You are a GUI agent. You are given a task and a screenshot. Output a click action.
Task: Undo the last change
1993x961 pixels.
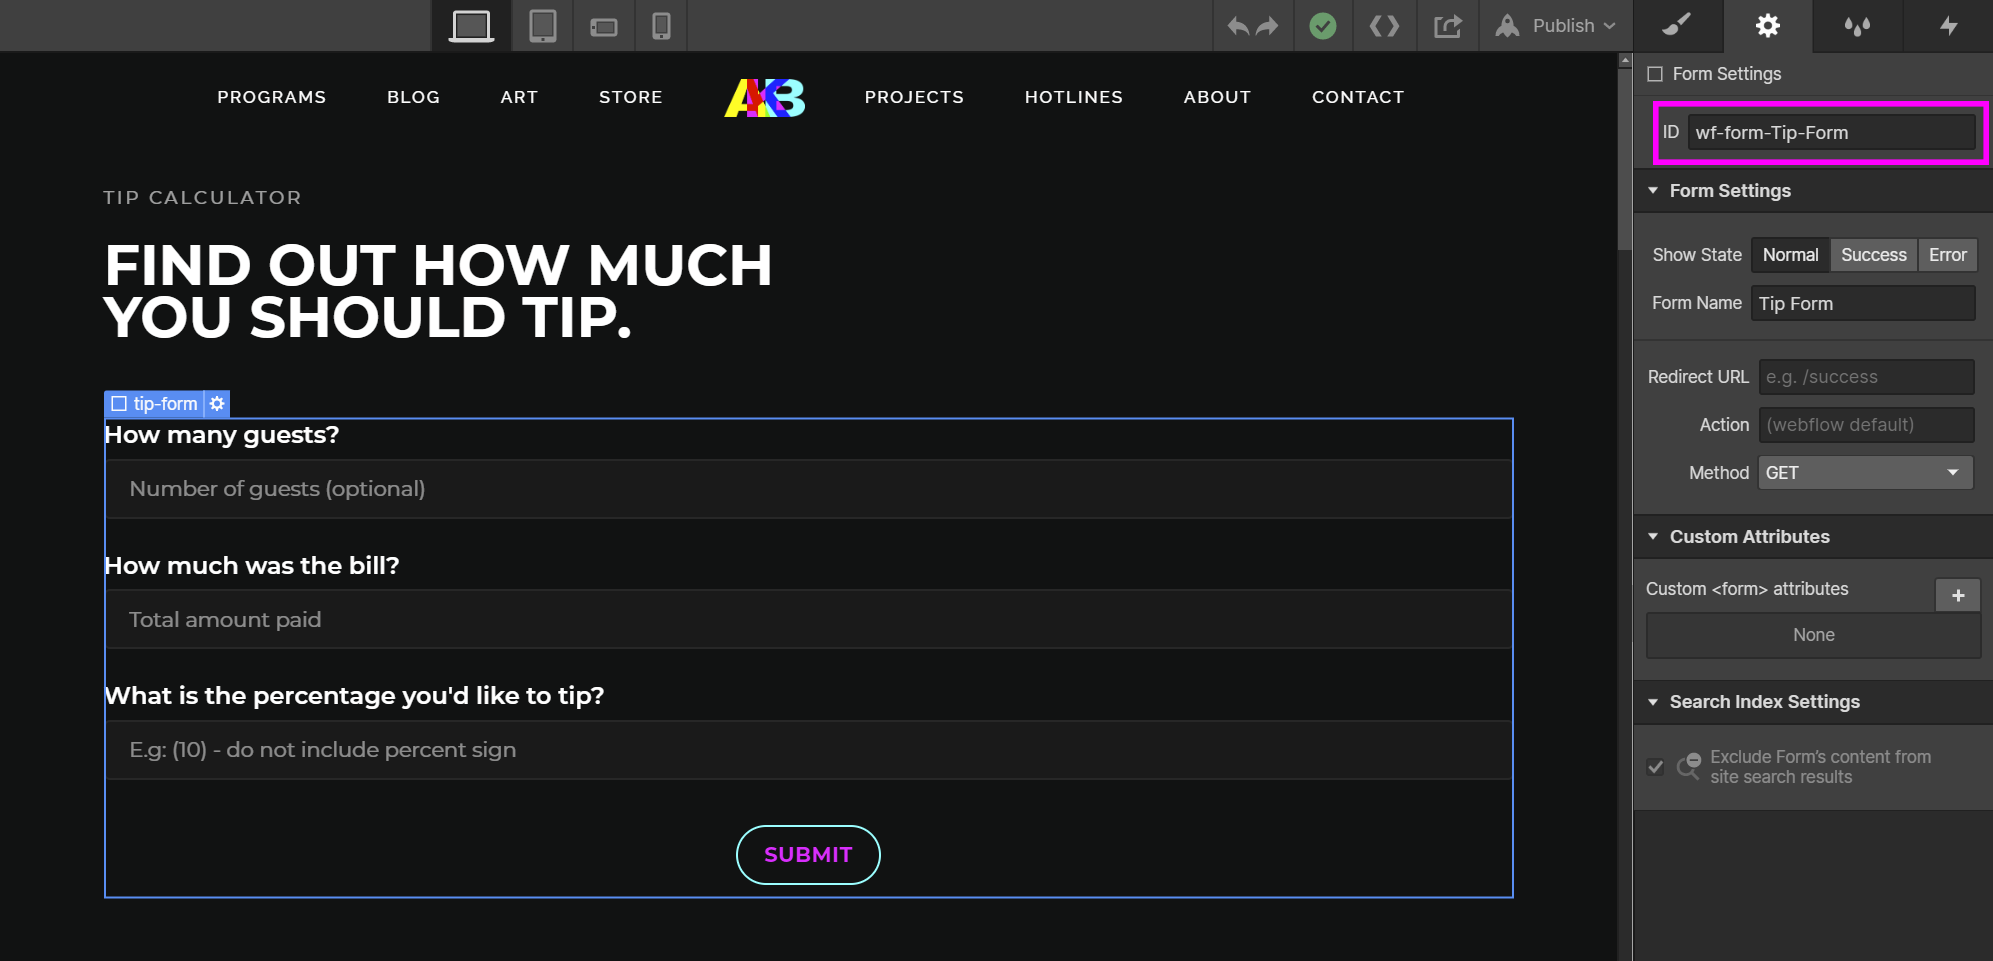coord(1238,26)
